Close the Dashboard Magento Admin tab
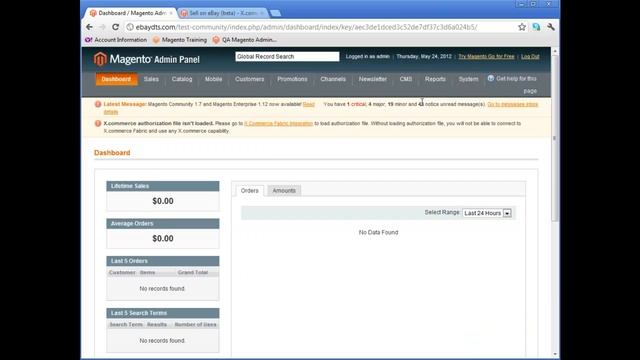This screenshot has height=360, width=640. point(171,13)
